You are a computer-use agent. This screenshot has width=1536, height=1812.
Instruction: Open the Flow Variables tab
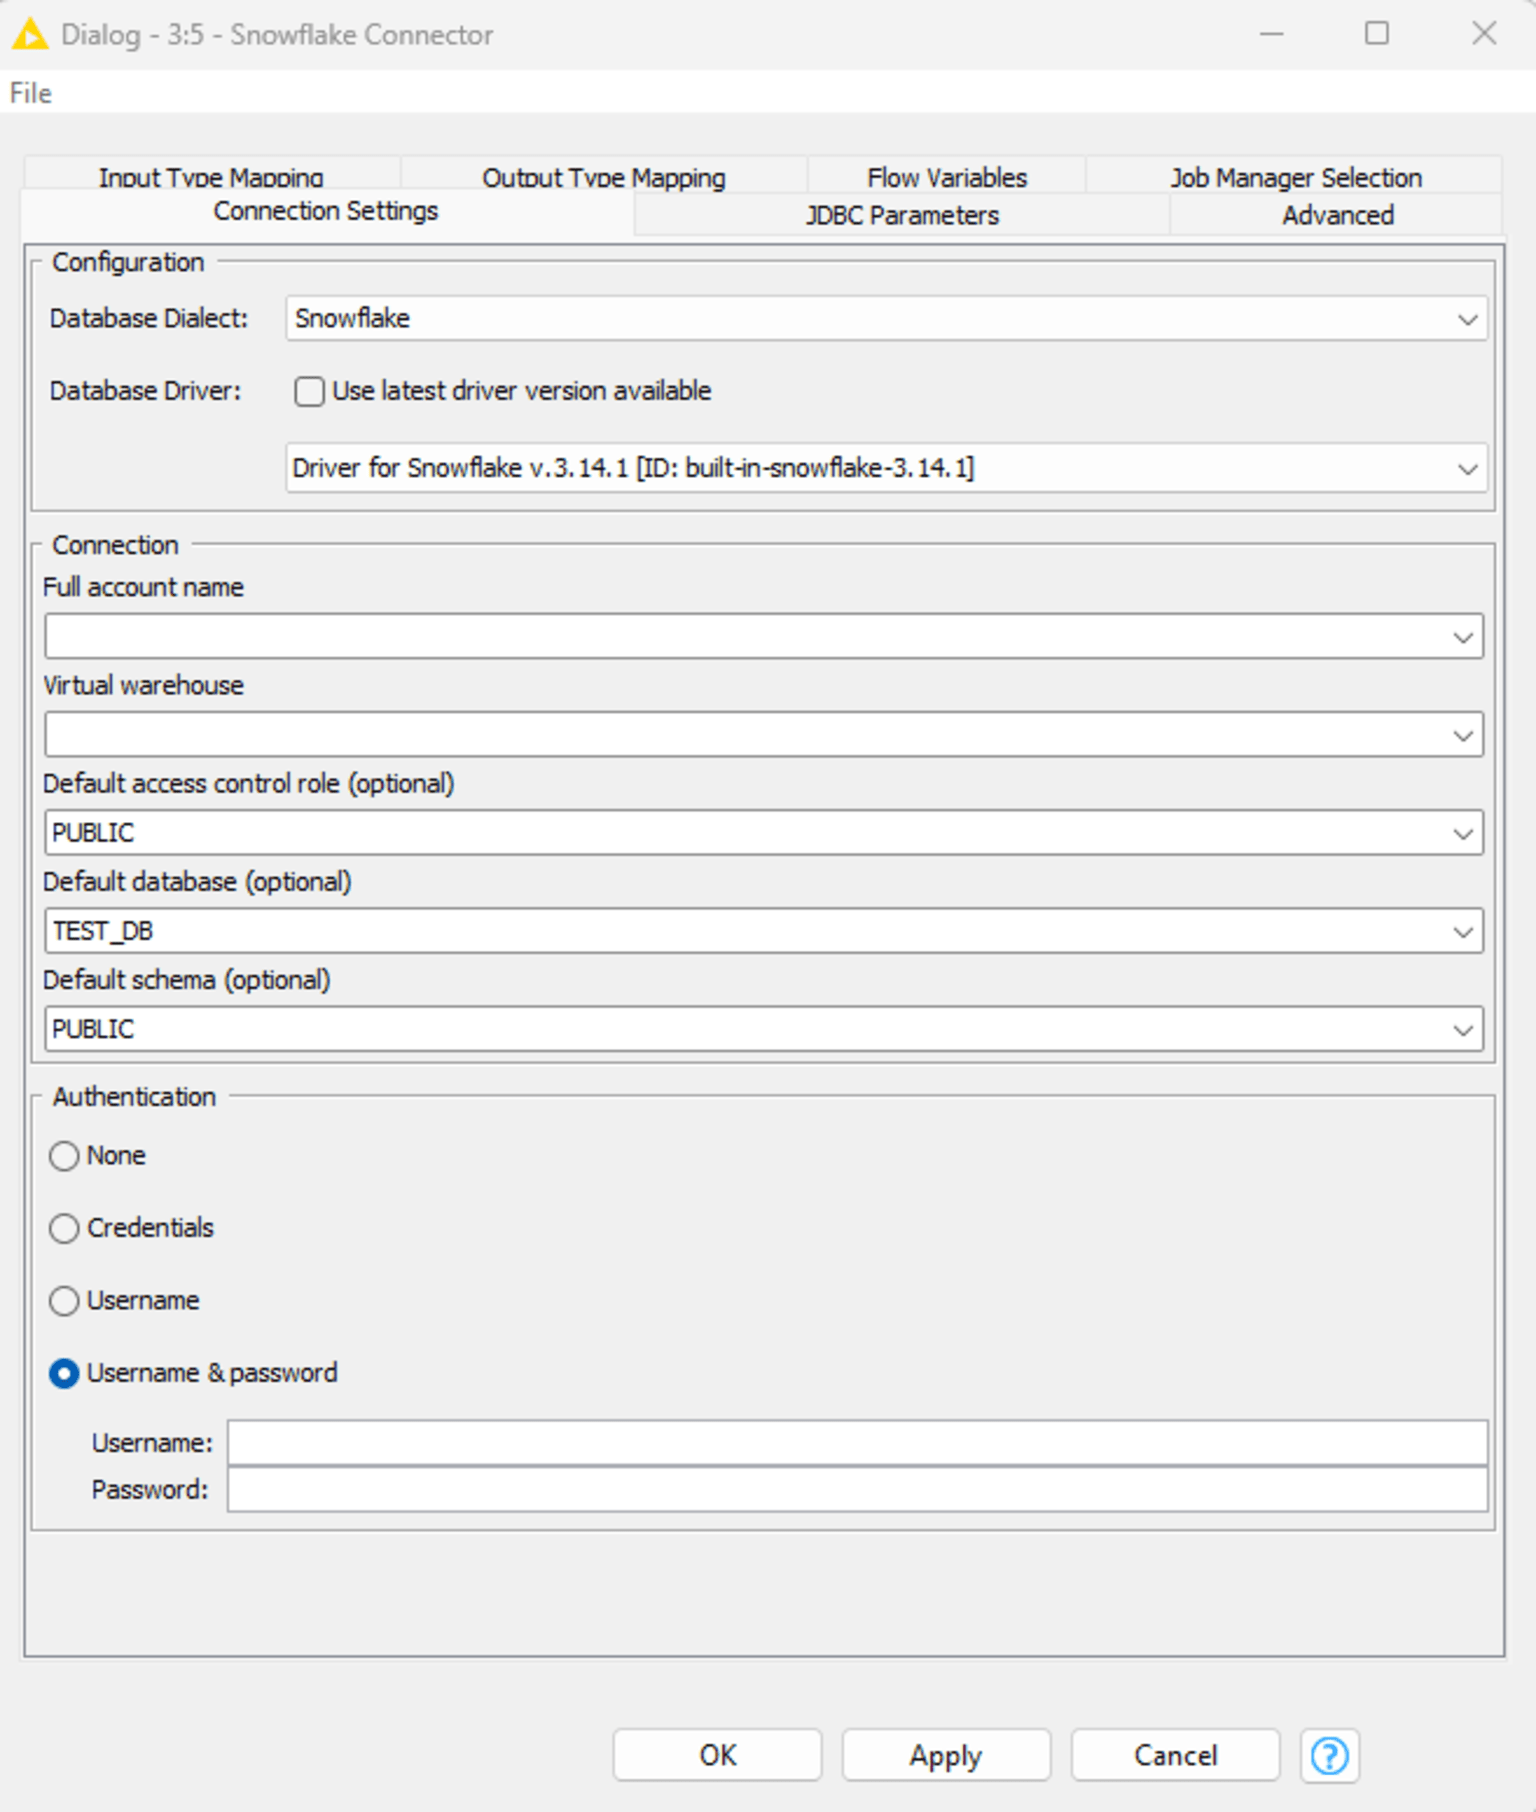point(947,176)
